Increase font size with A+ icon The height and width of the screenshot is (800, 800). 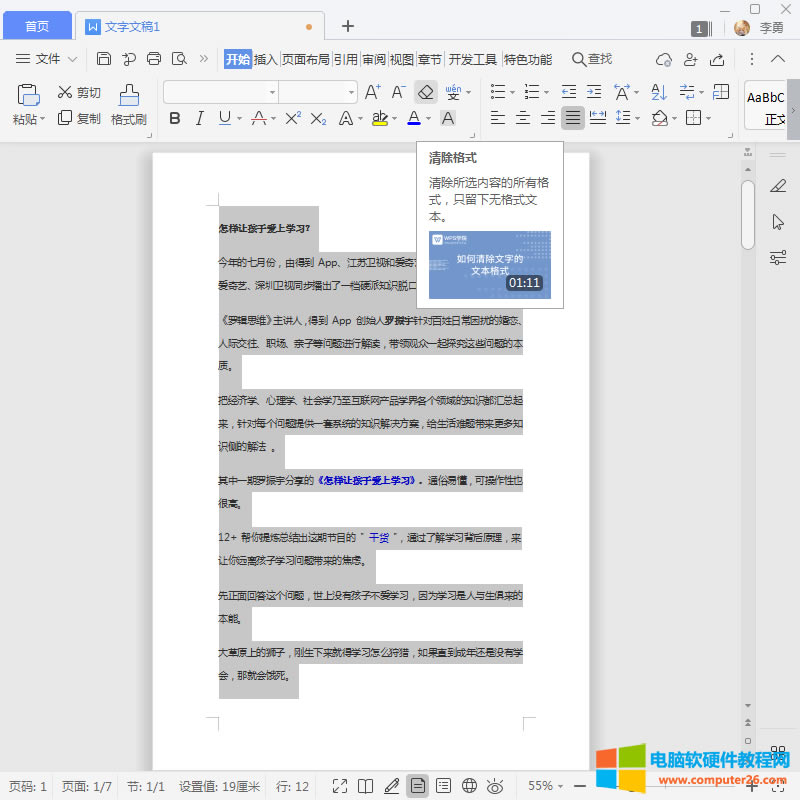click(x=372, y=92)
